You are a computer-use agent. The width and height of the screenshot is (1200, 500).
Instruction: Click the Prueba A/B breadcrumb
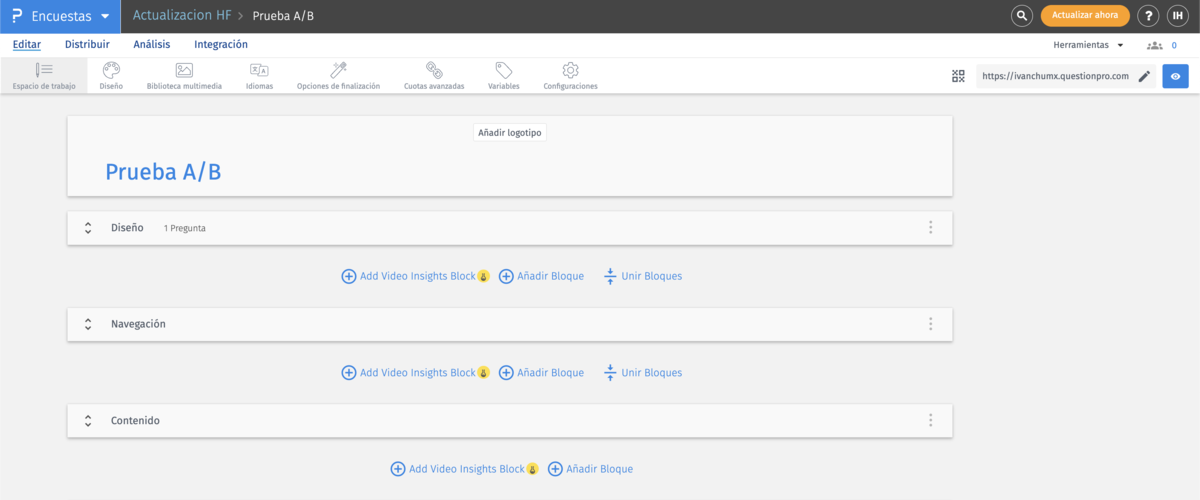click(284, 16)
